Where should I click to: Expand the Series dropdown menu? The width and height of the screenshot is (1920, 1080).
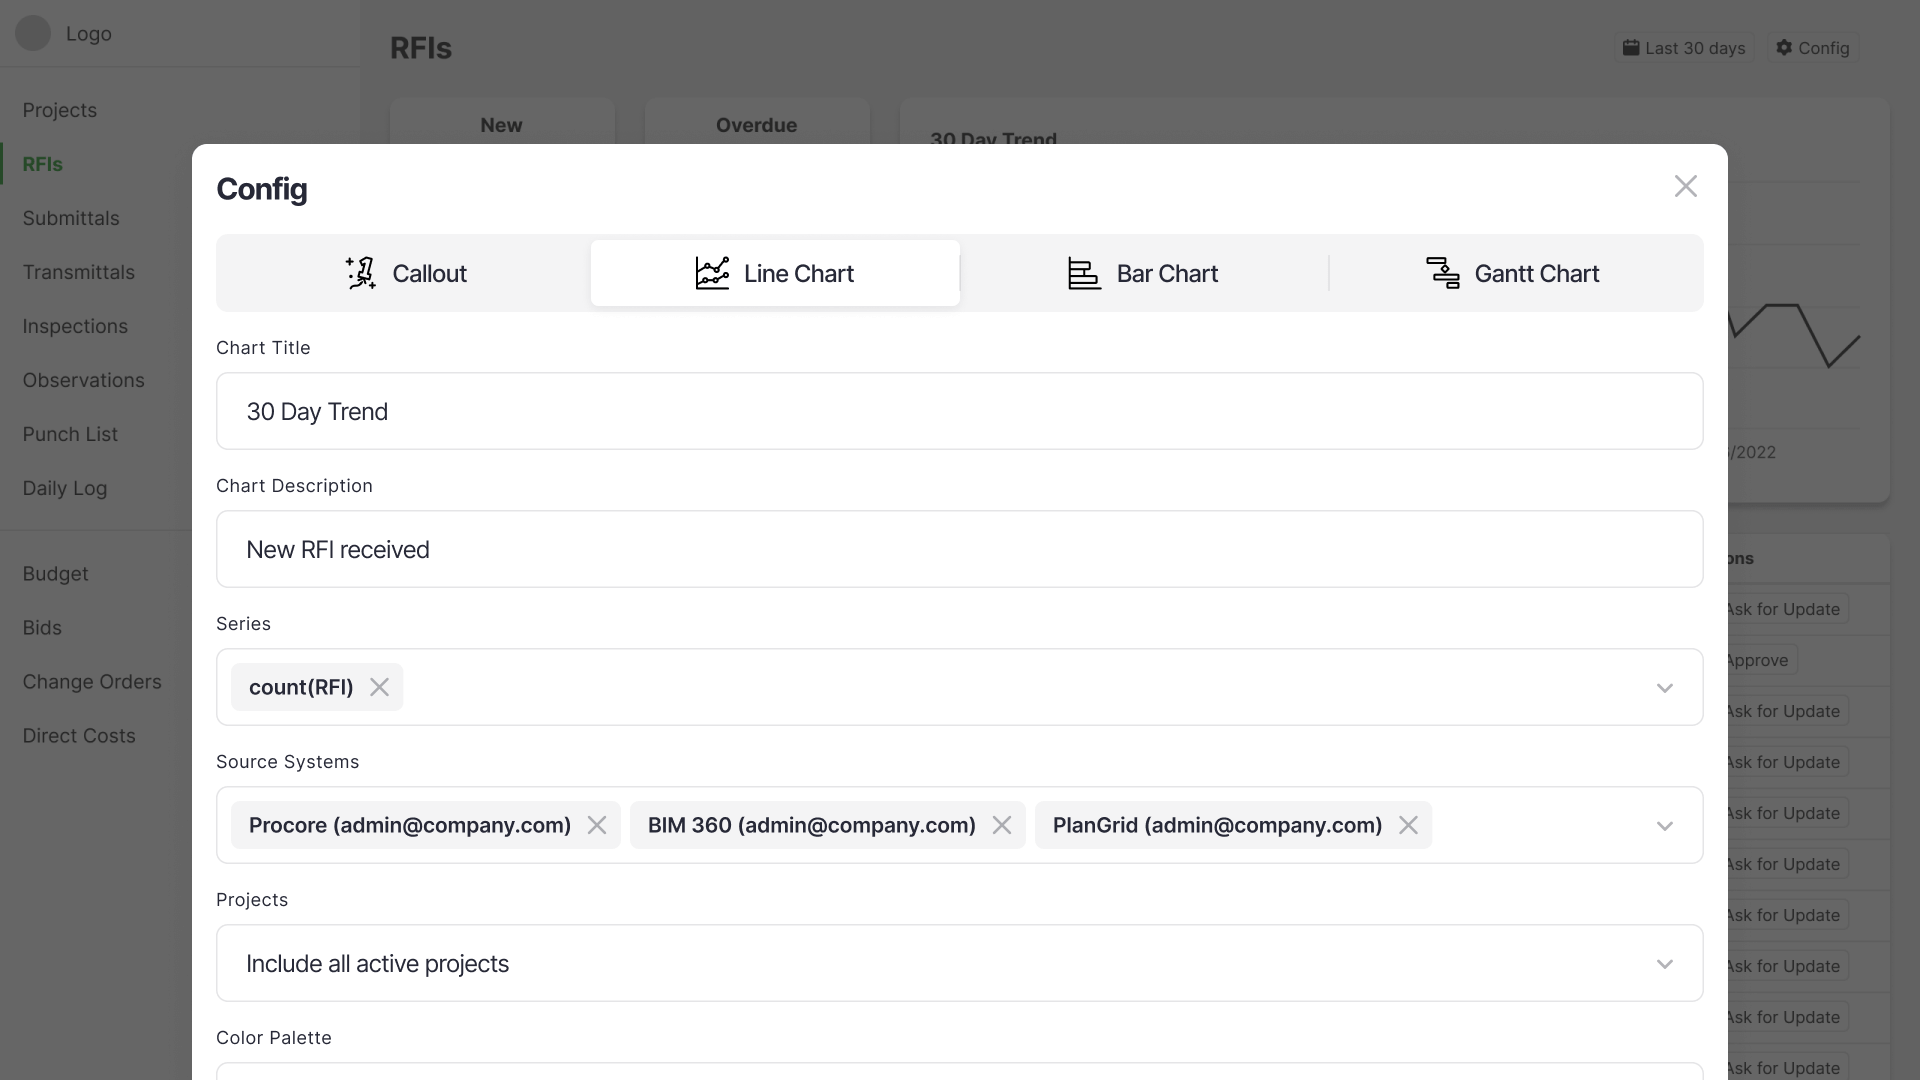click(1665, 687)
